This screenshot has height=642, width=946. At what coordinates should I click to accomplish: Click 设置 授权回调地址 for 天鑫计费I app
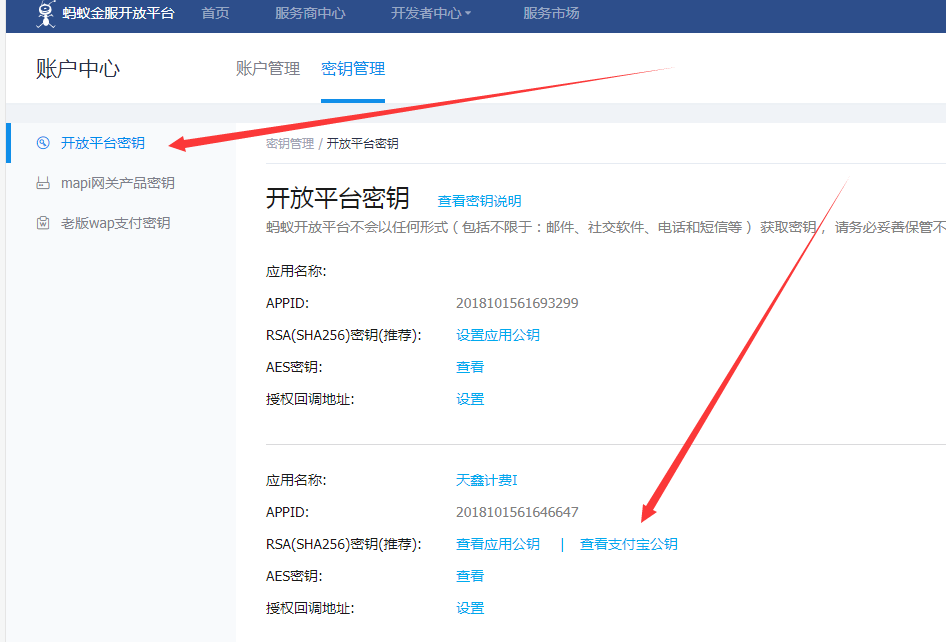(x=470, y=608)
